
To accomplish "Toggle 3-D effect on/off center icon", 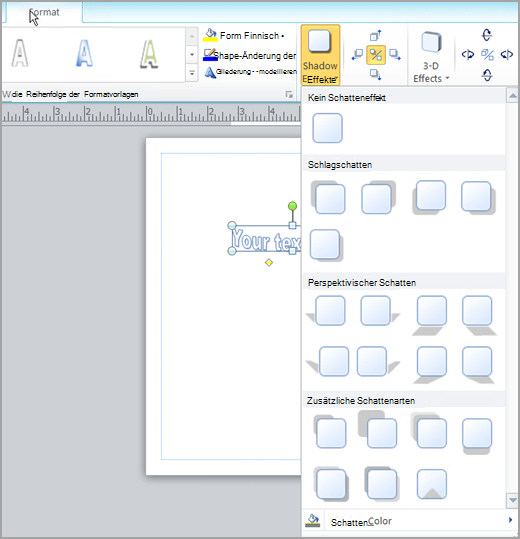I will coord(487,55).
